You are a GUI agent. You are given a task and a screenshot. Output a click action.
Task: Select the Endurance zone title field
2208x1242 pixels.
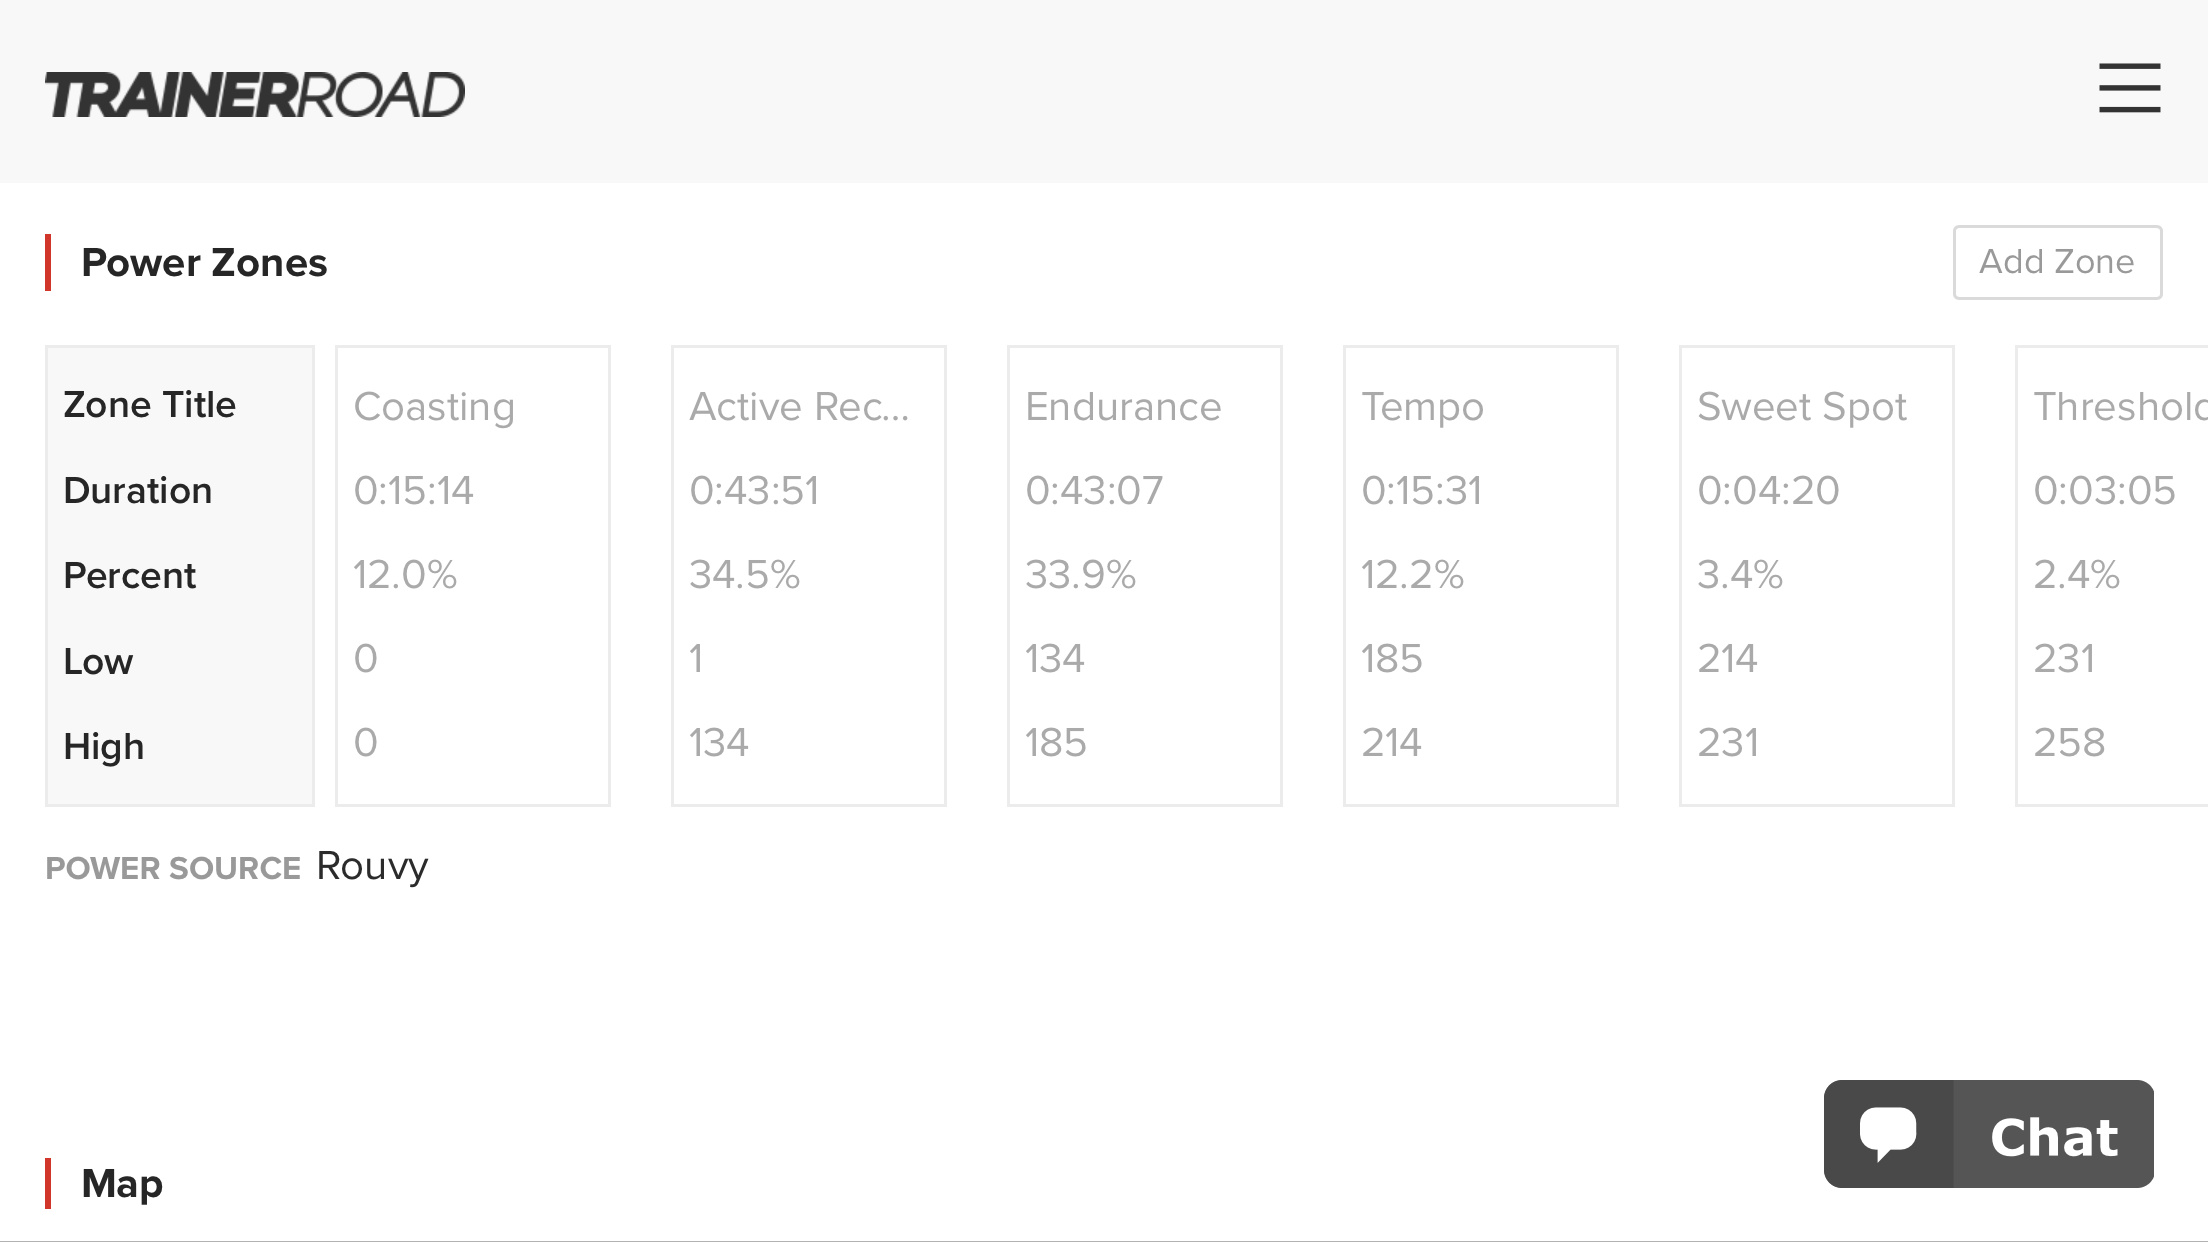click(x=1145, y=407)
